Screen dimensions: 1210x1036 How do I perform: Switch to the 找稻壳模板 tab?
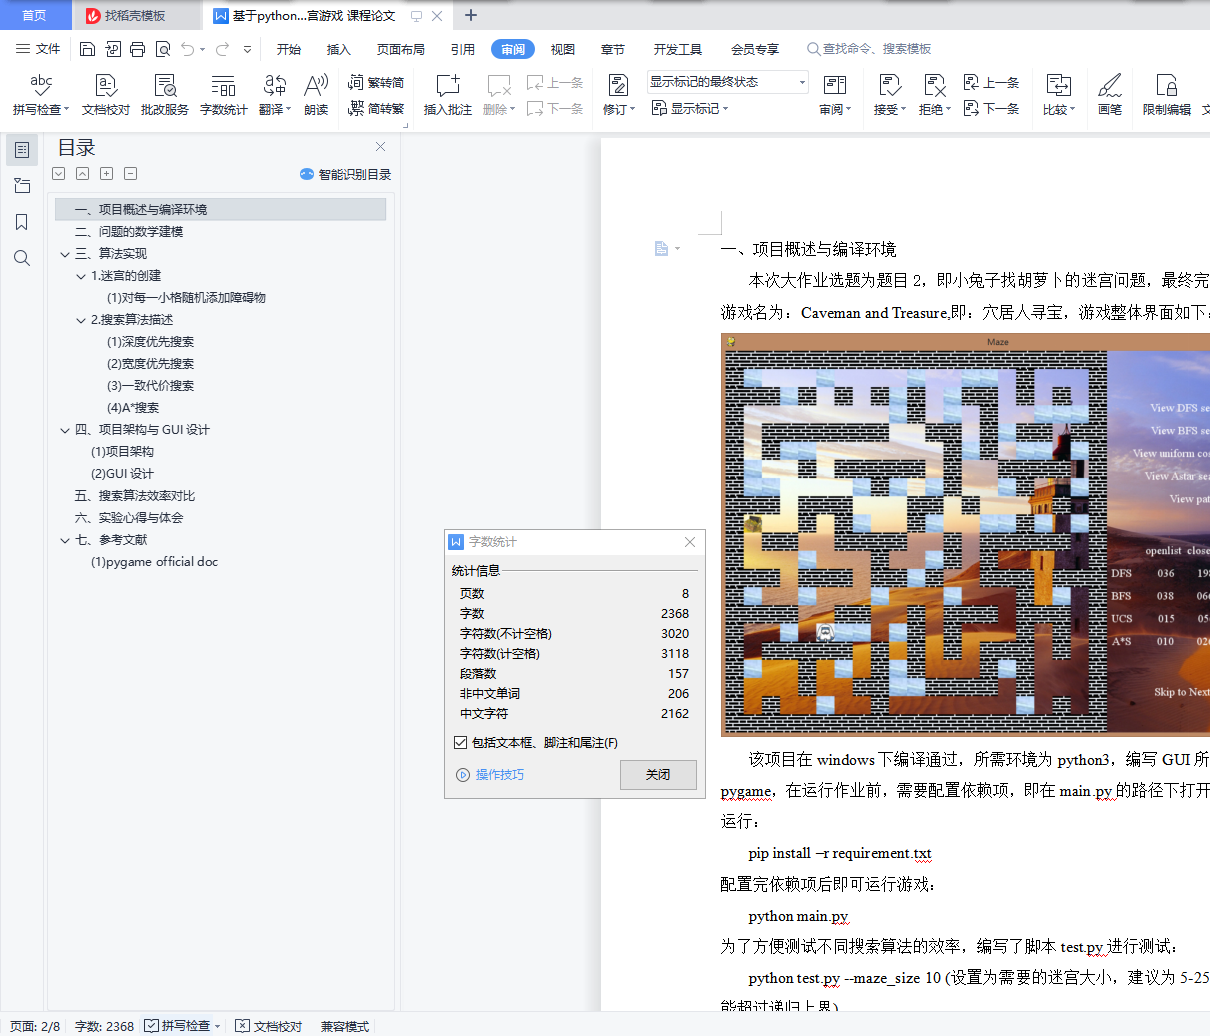[x=135, y=16]
